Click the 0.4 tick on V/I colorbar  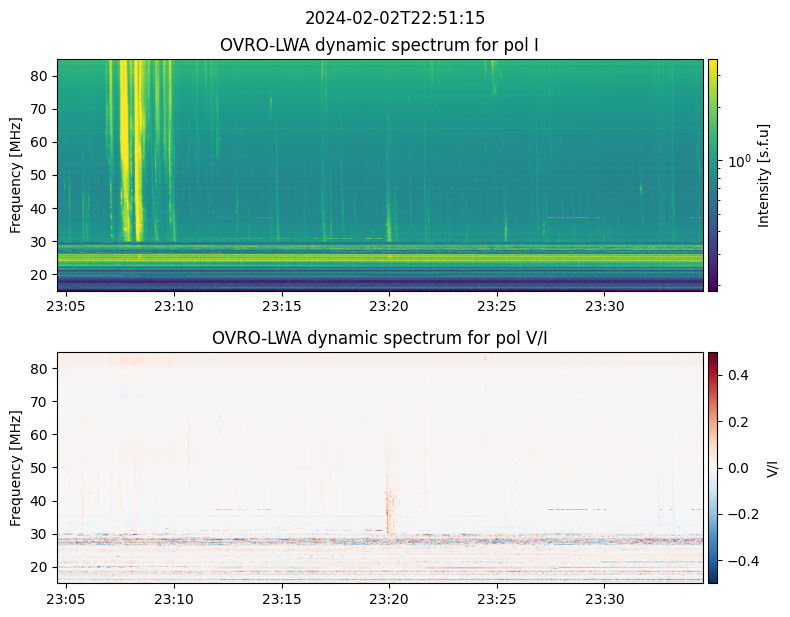[x=737, y=375]
